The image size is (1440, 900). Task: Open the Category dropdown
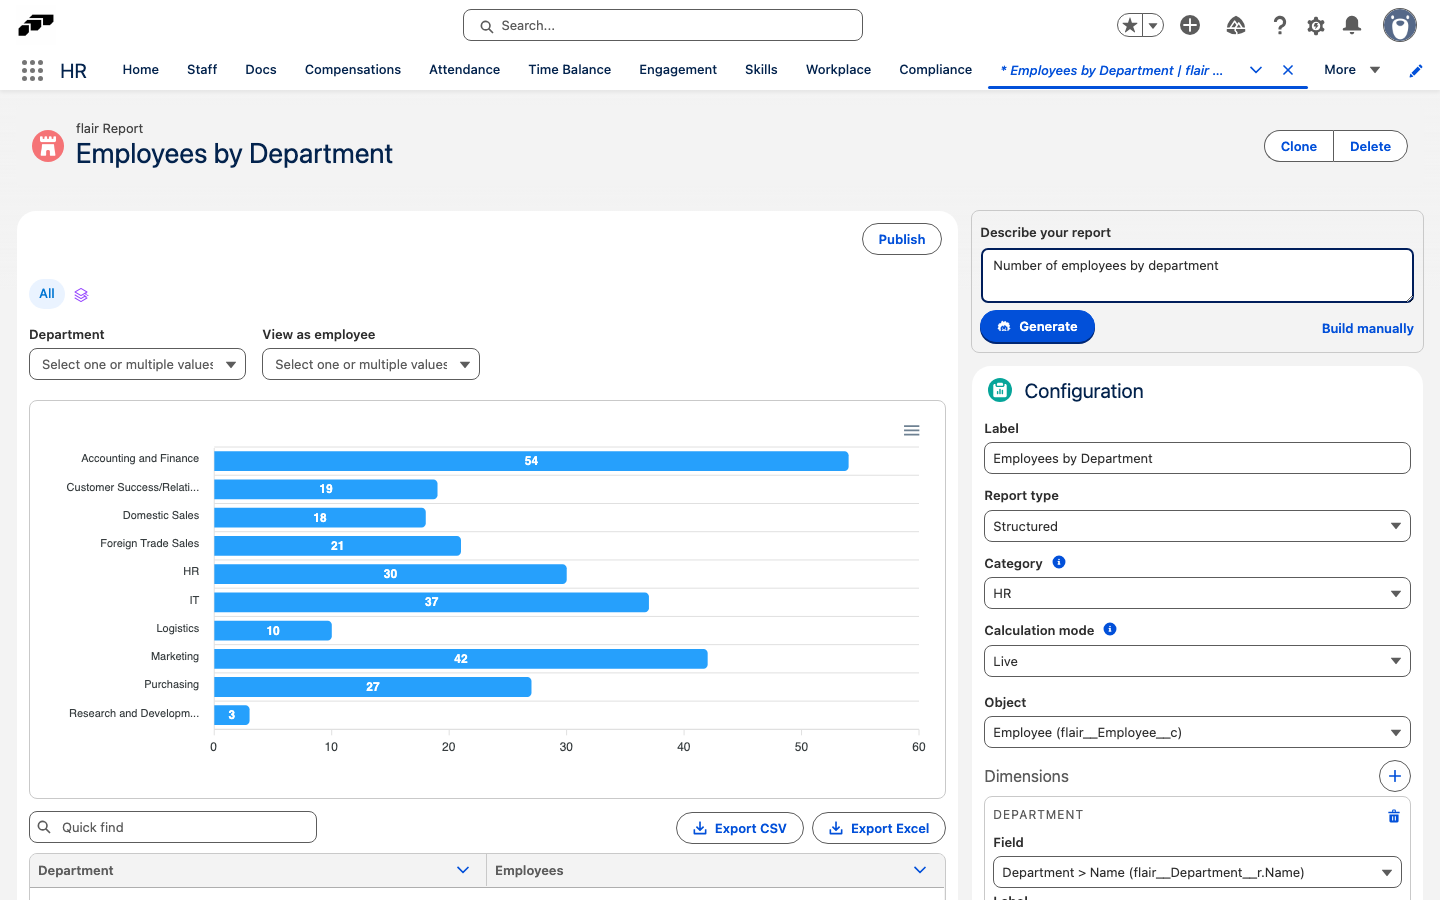tap(1197, 593)
